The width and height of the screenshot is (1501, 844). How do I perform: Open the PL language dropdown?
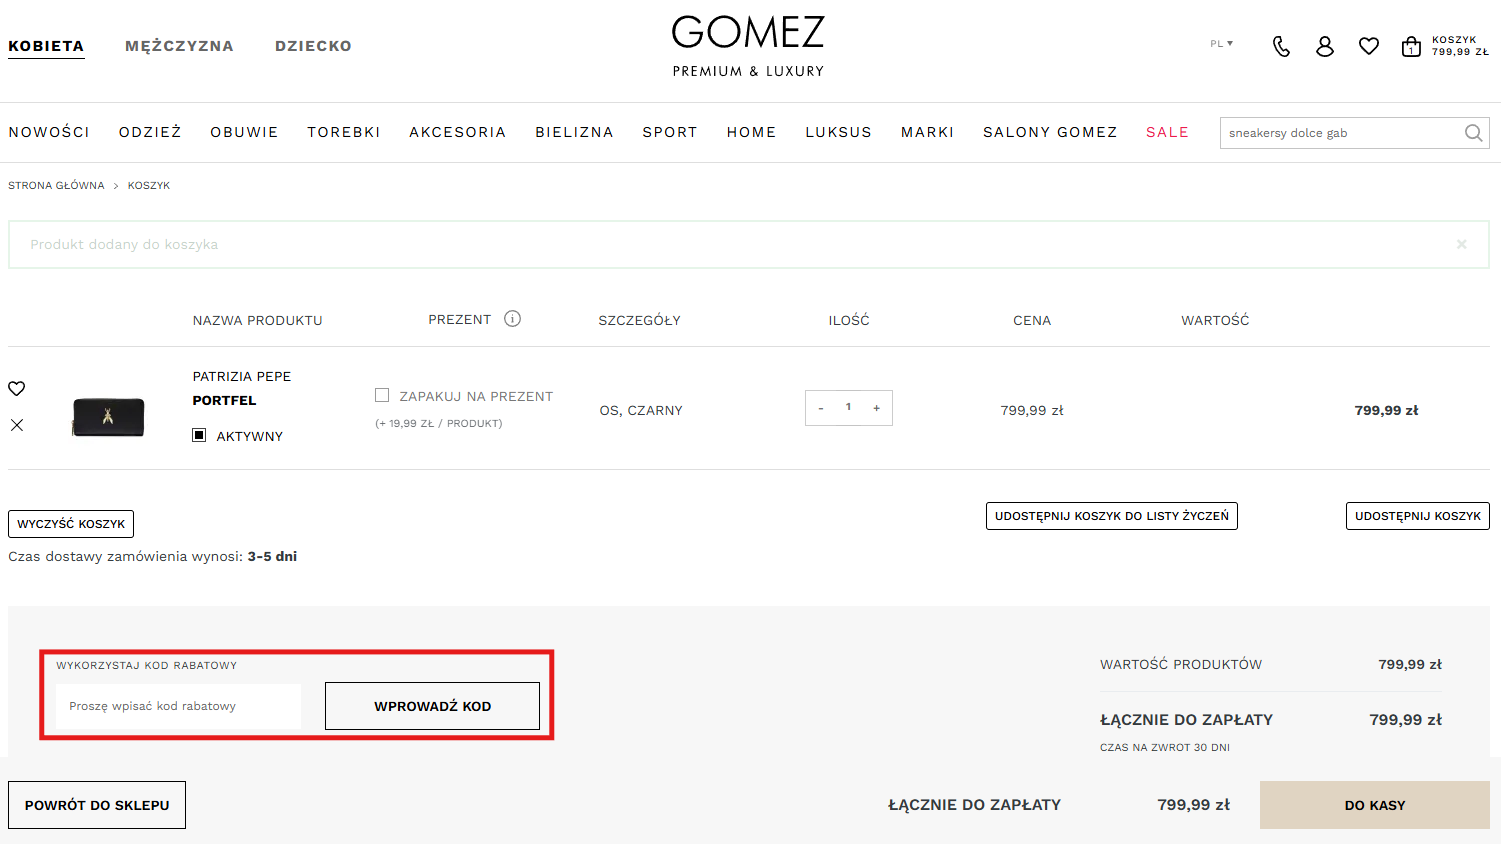[x=1220, y=44]
